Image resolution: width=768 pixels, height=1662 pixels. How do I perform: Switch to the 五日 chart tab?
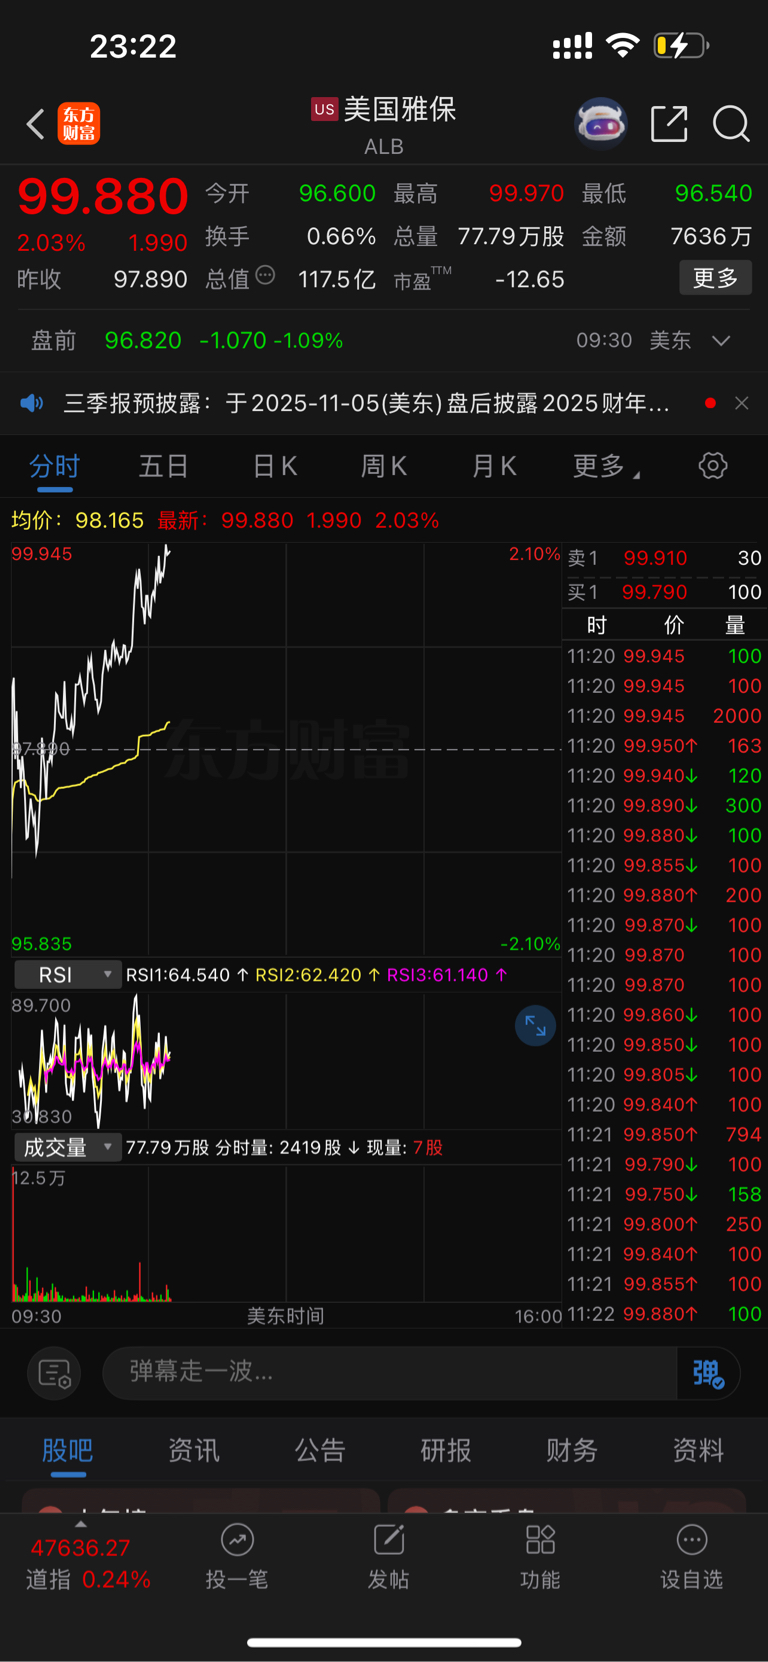163,466
